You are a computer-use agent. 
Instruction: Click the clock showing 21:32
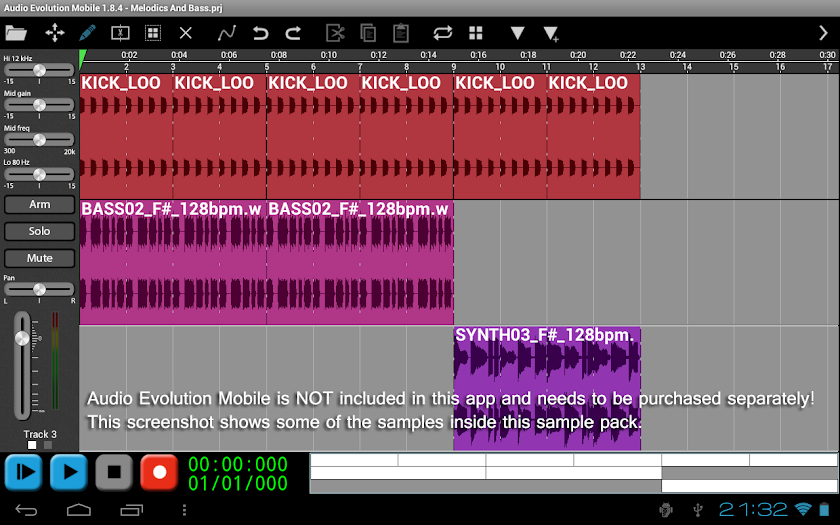point(753,509)
